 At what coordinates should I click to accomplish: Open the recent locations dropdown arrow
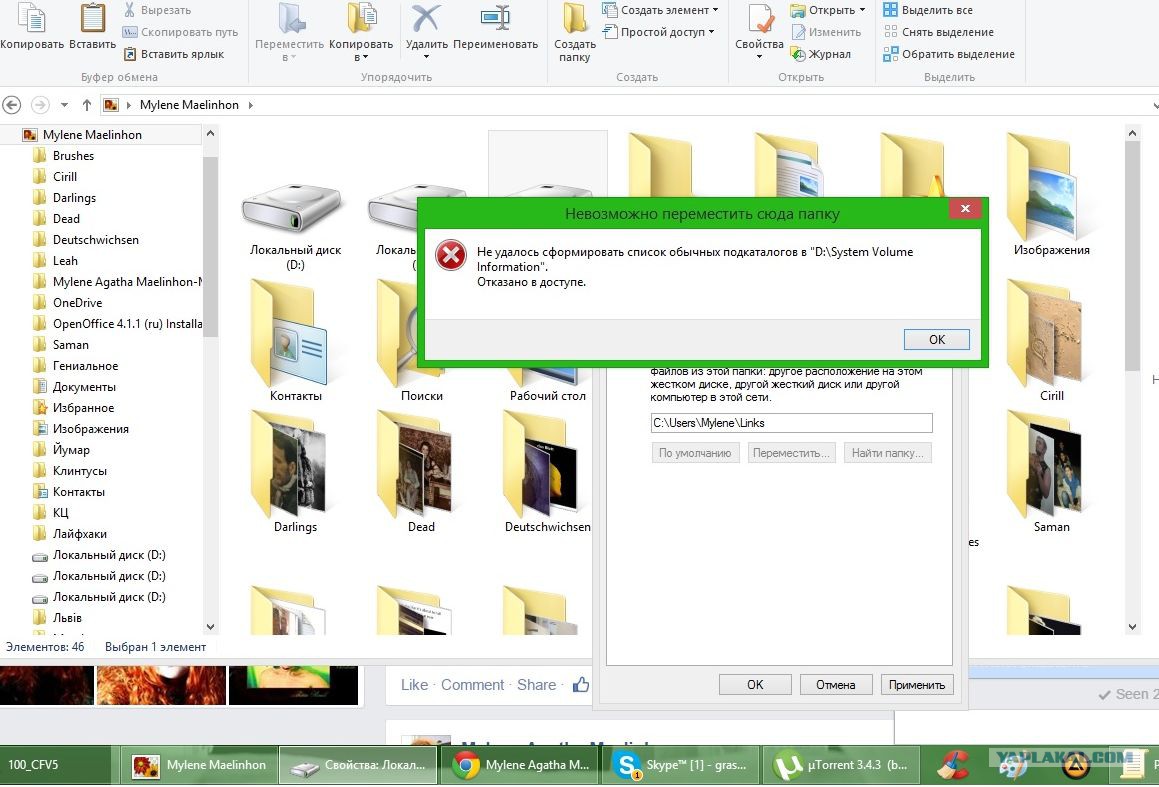(65, 105)
